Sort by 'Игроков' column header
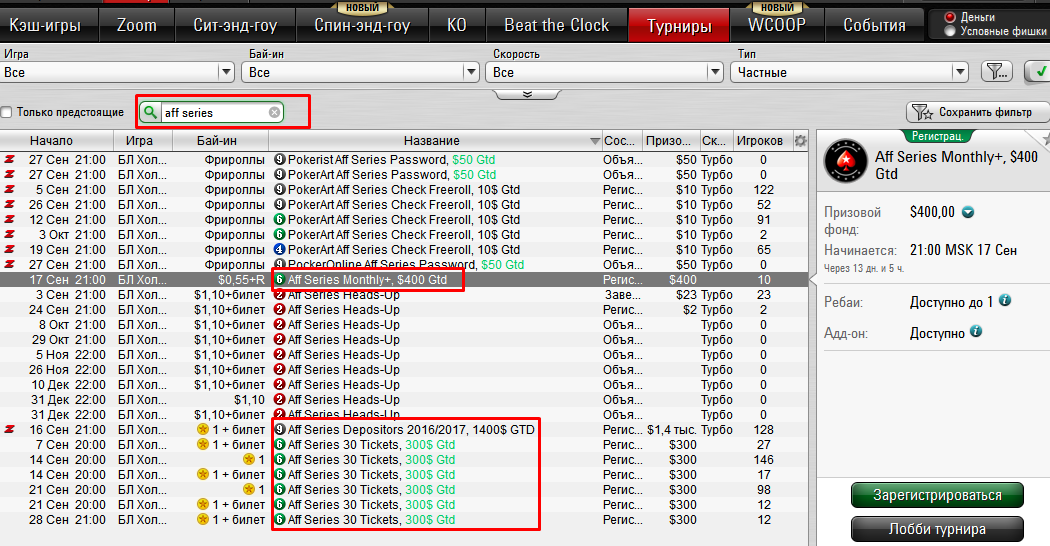 click(x=759, y=141)
